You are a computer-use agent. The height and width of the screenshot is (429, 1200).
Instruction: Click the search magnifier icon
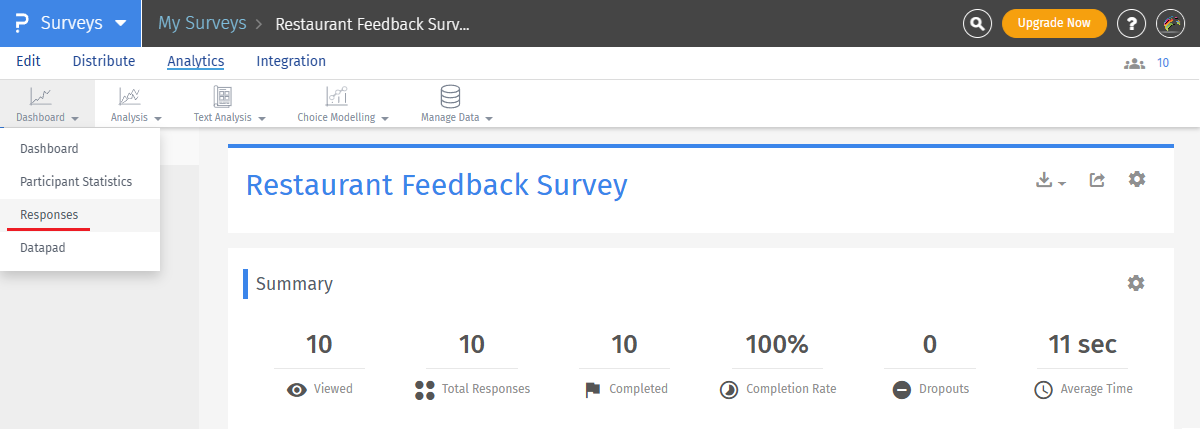tap(977, 23)
